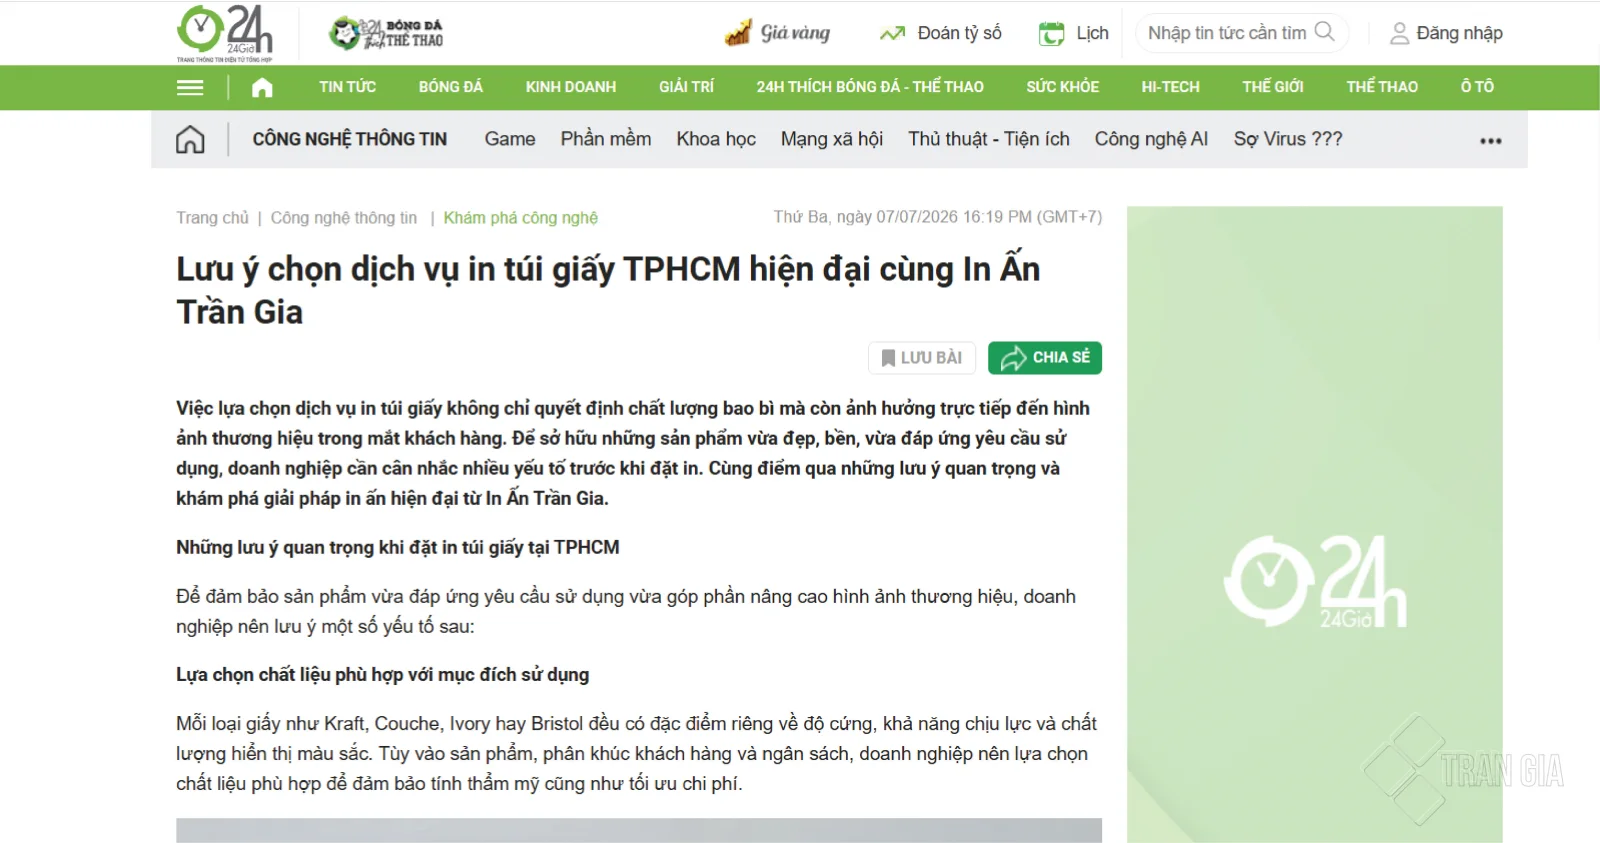Image resolution: width=1600 pixels, height=843 pixels.
Task: Click Khám phá công nghệ breadcrumb
Action: (520, 218)
